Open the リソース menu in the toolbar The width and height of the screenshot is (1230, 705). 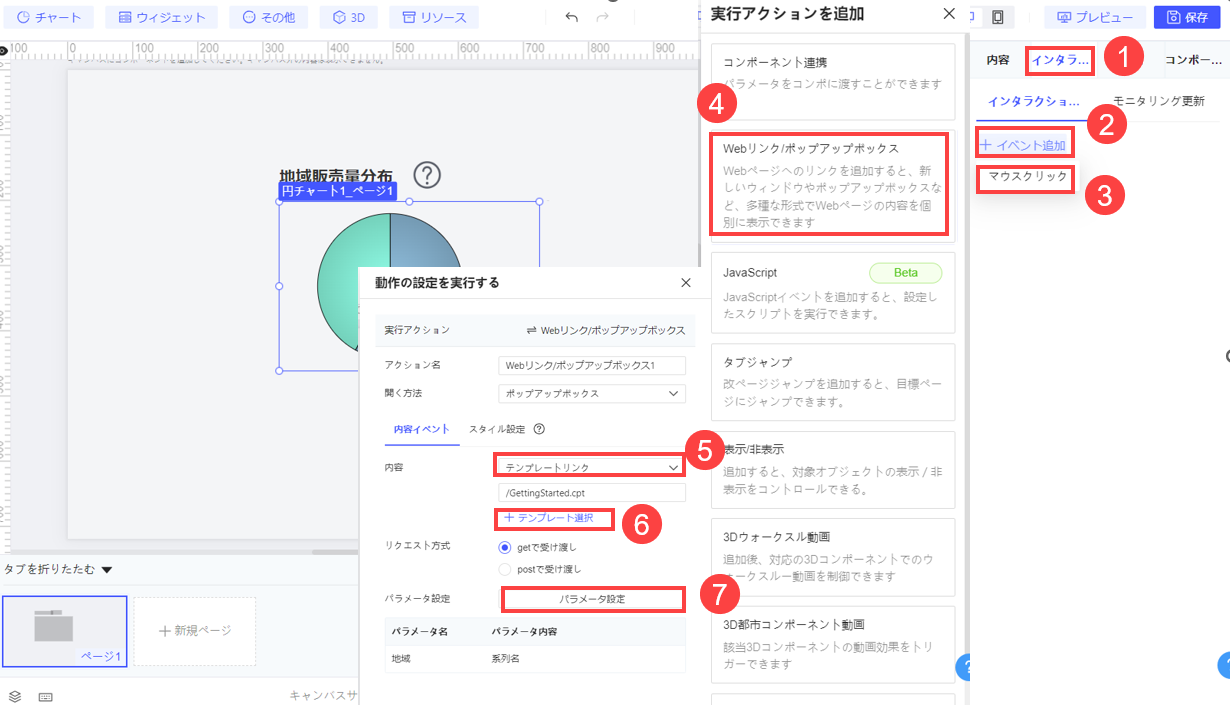[x=434, y=17]
